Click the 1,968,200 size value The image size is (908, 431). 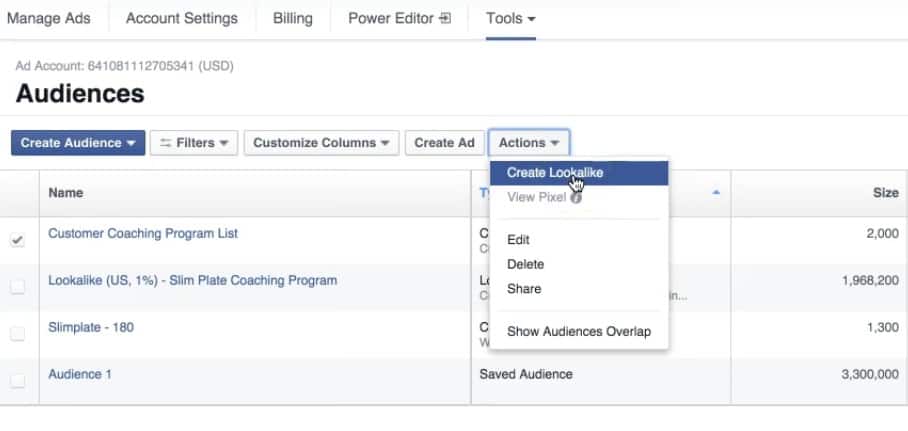[870, 280]
